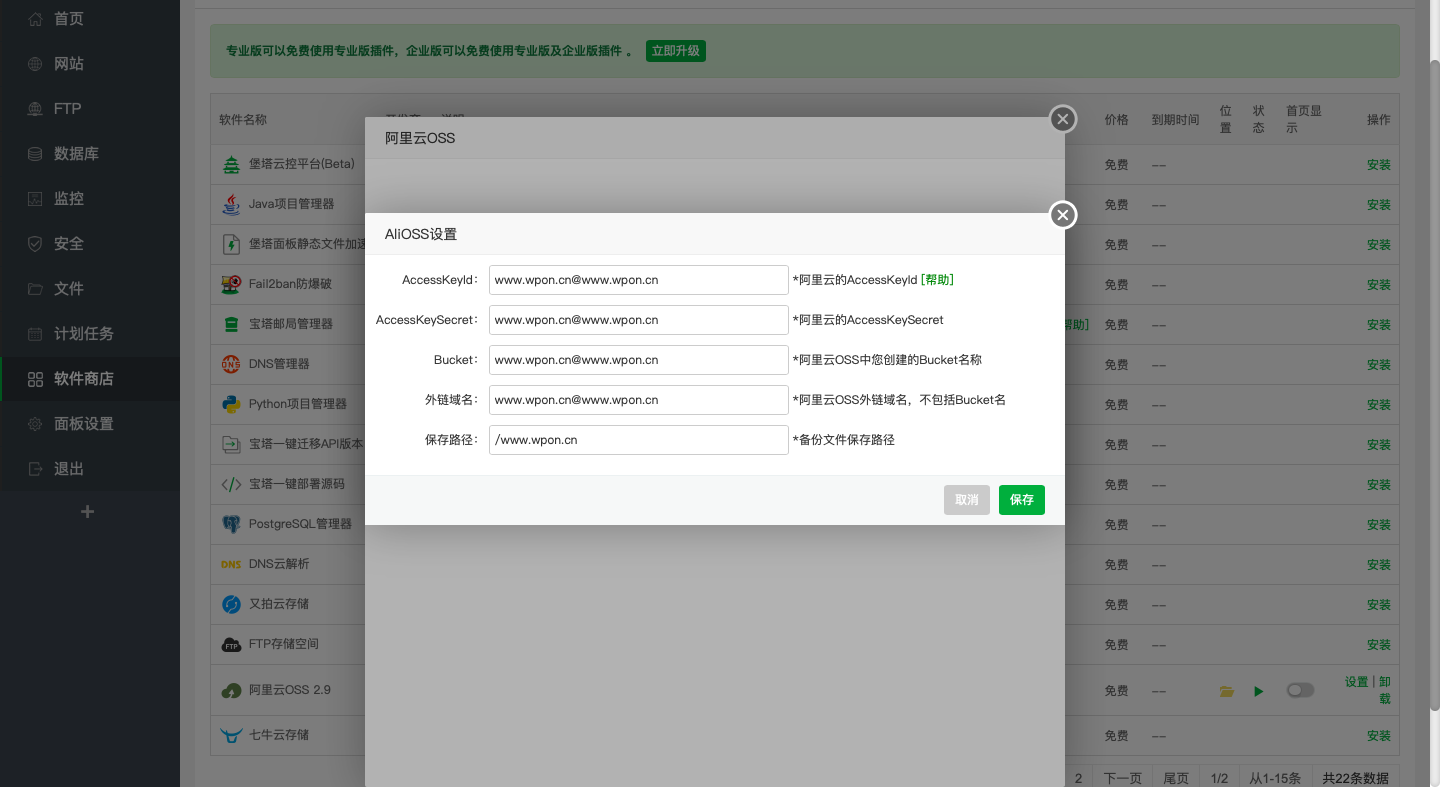Install Java项目管理器 via 安装 link
This screenshot has height=787, width=1440.
[x=1379, y=205]
